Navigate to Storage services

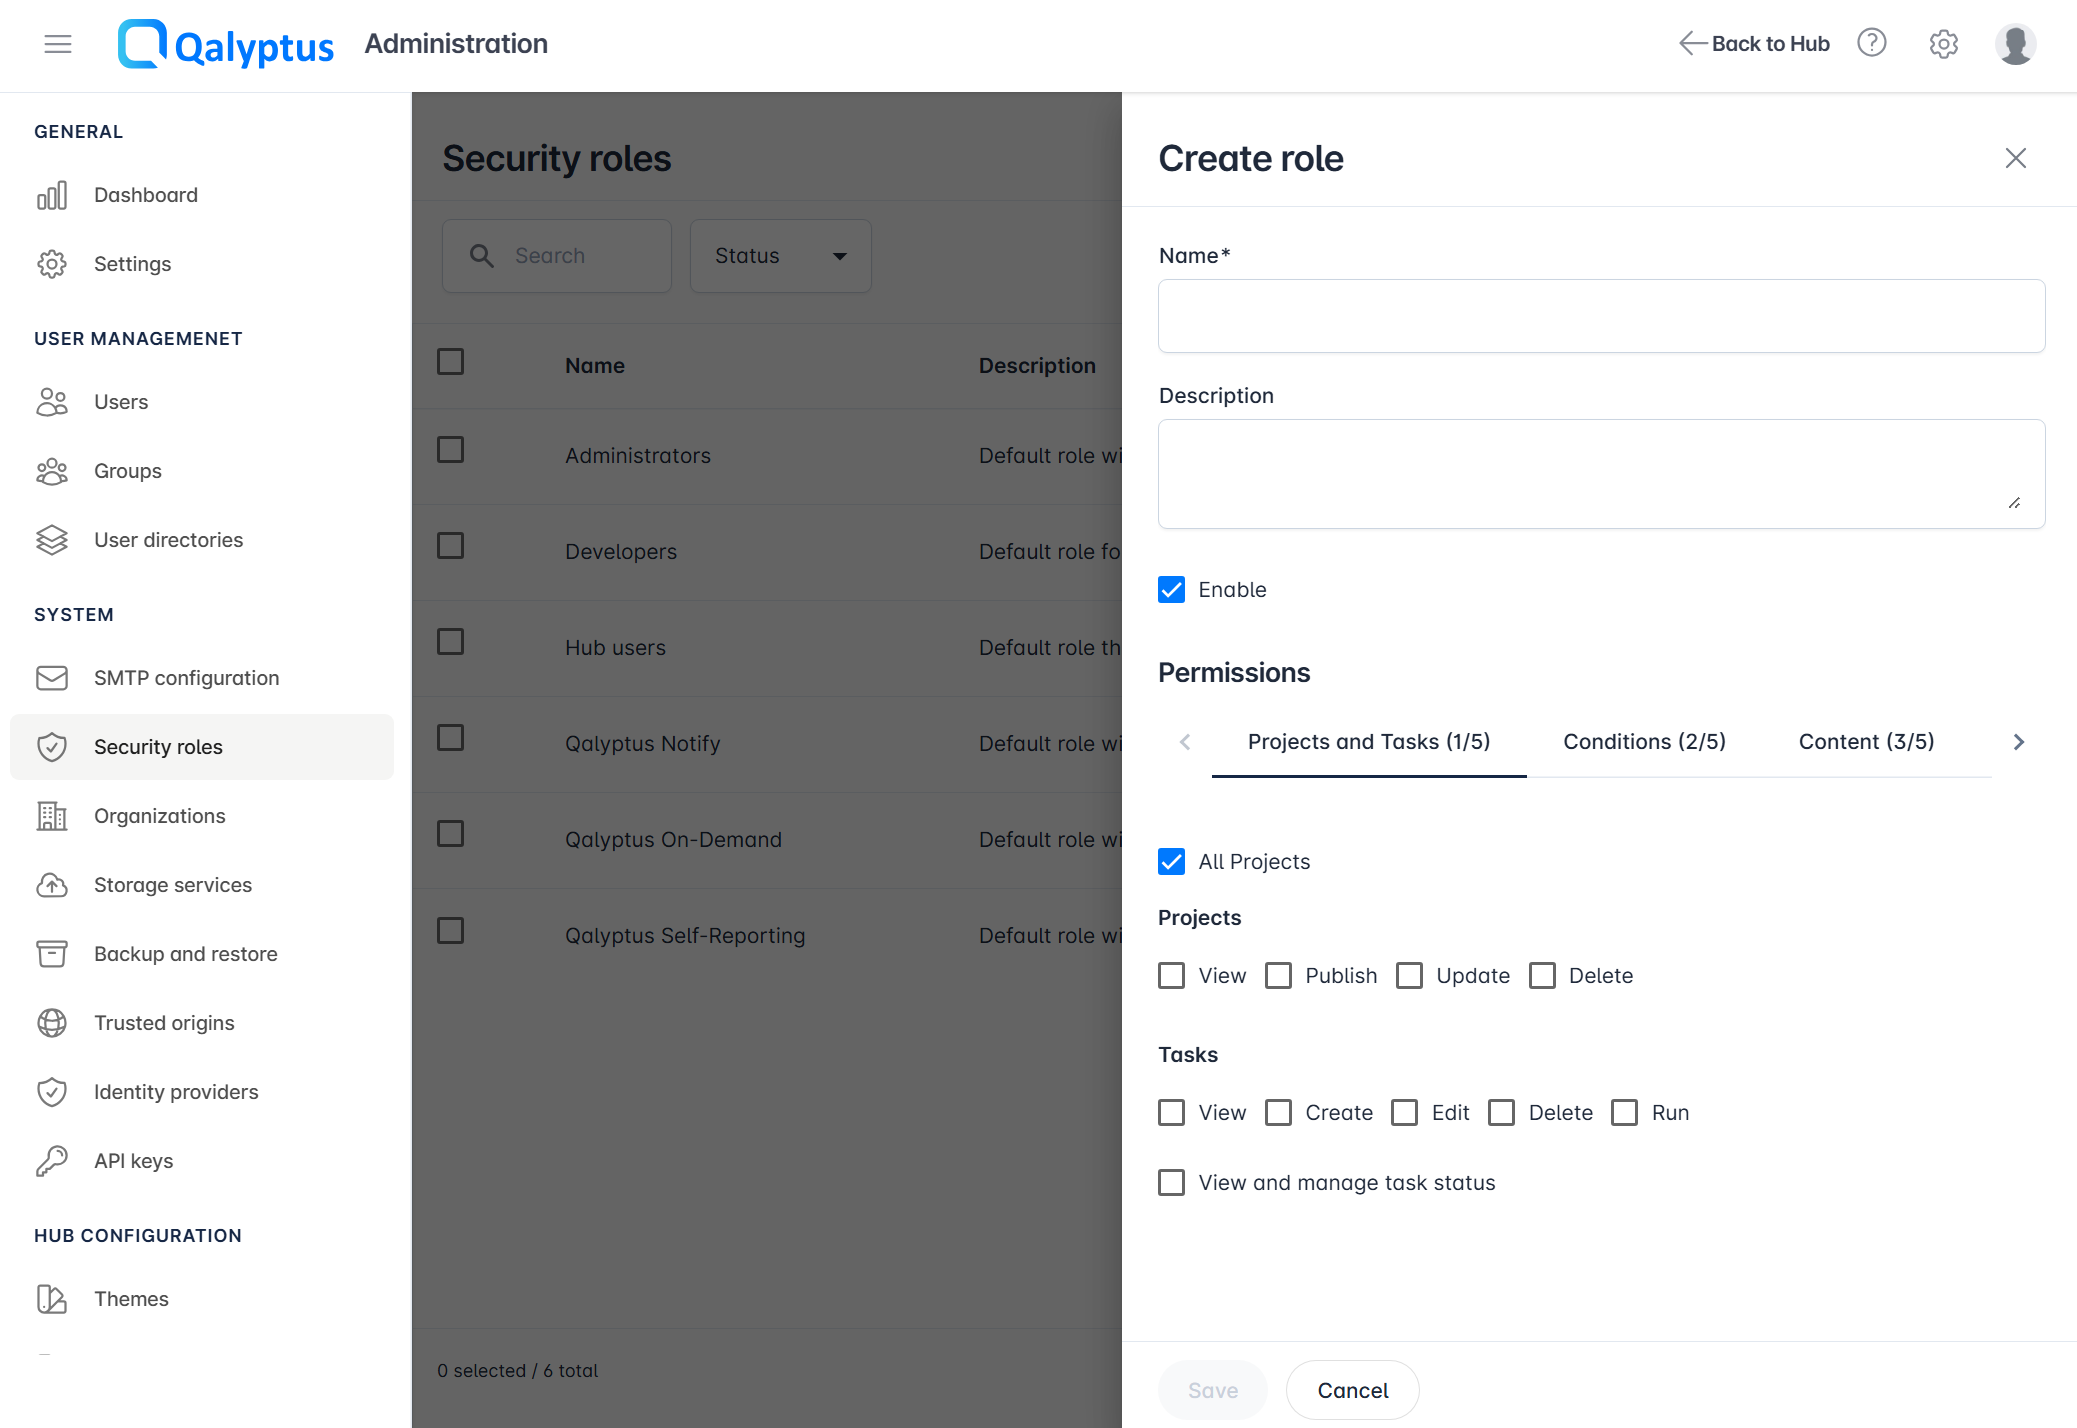(172, 885)
